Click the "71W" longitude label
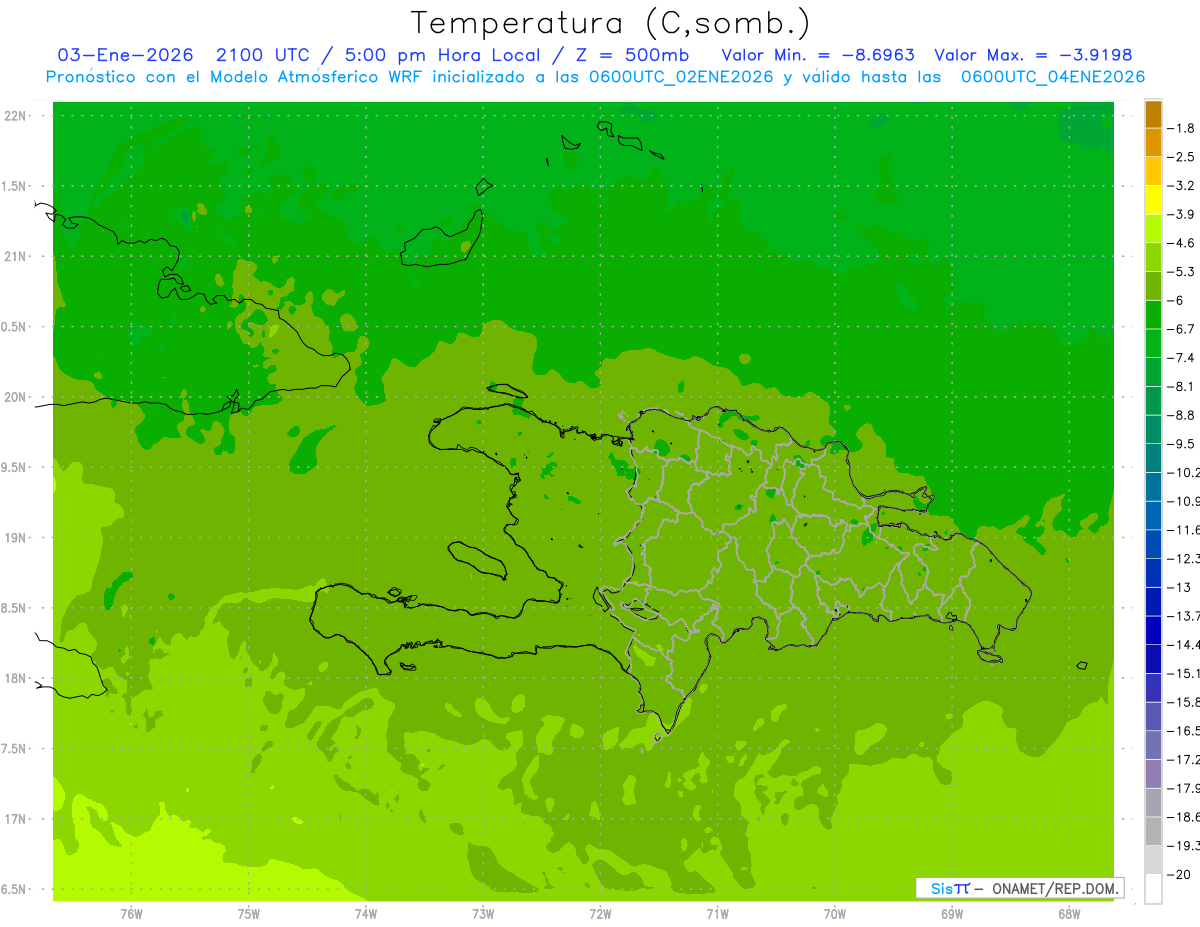This screenshot has width=1200, height=927. [717, 915]
